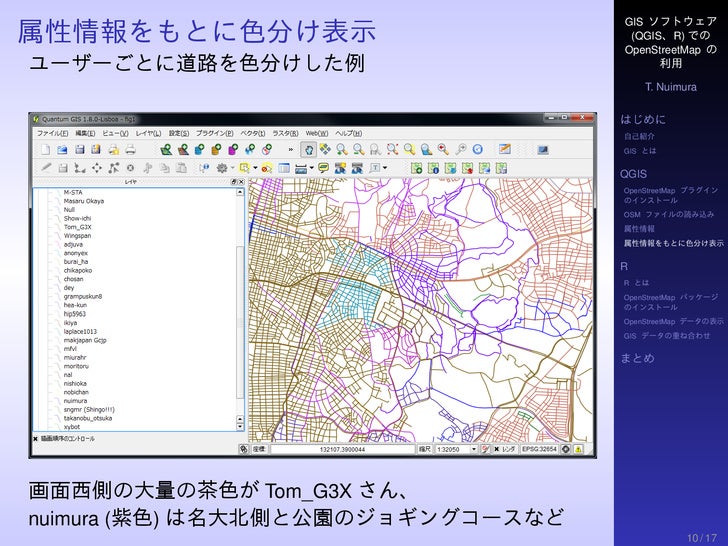The height and width of the screenshot is (546, 728).
Task: Click the purple Add WMS Layer icon
Action: (x=233, y=150)
